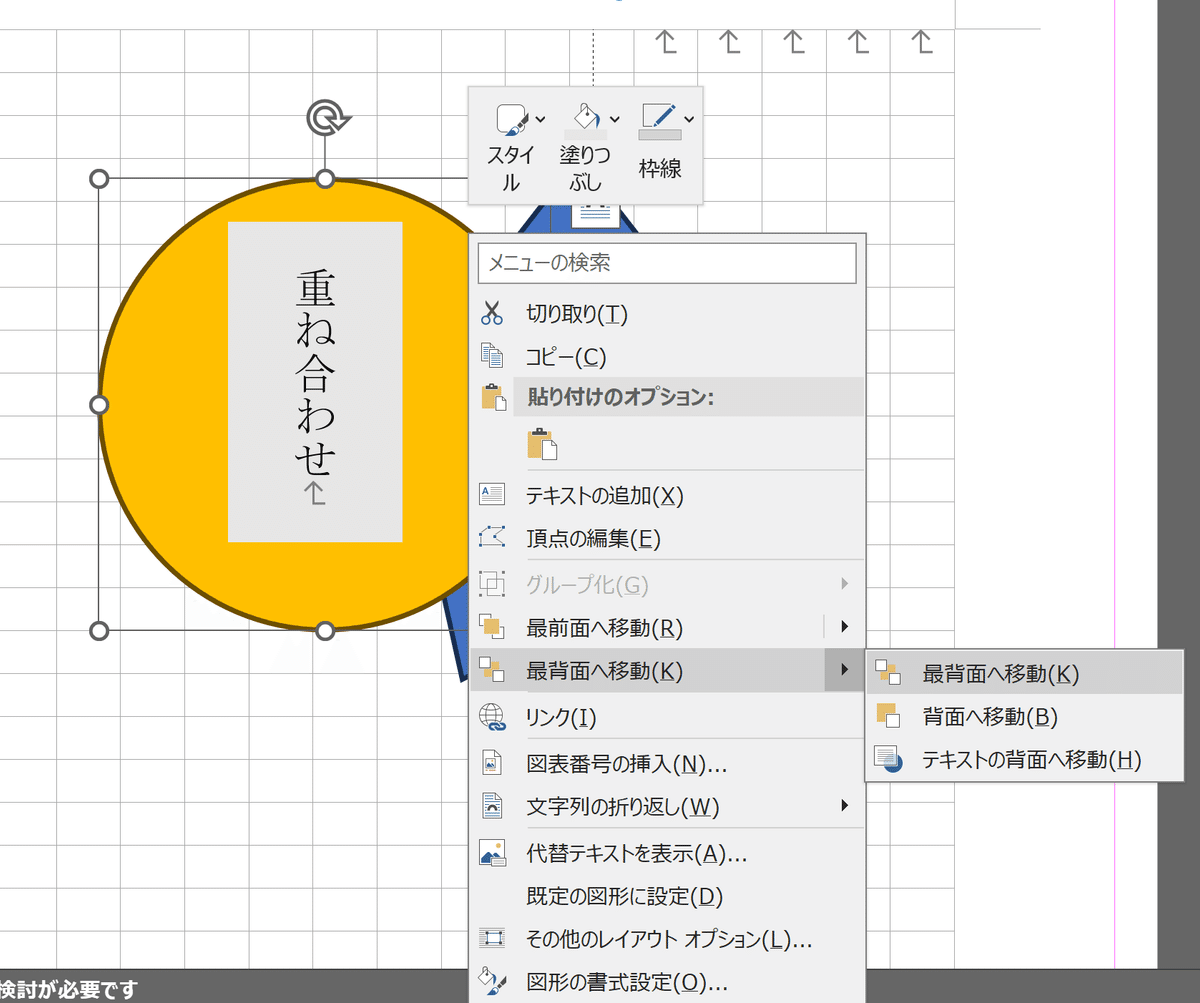This screenshot has height=1003, width=1200.
Task: Click the scissors cut icon
Action: point(492,314)
